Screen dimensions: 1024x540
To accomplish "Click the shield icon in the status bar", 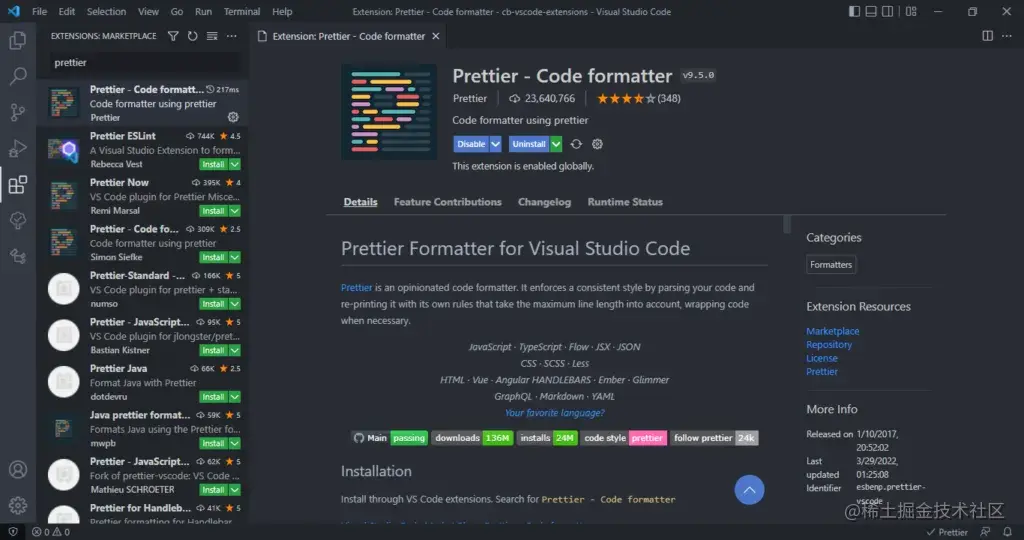I will [12, 532].
